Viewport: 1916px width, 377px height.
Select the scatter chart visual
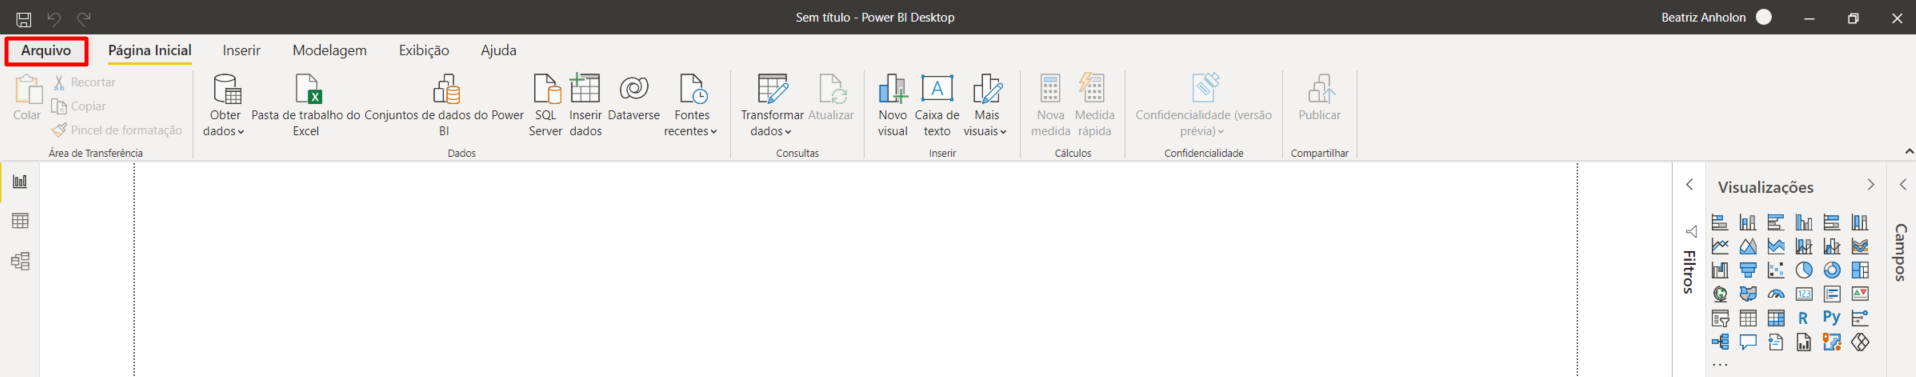pyautogui.click(x=1776, y=270)
